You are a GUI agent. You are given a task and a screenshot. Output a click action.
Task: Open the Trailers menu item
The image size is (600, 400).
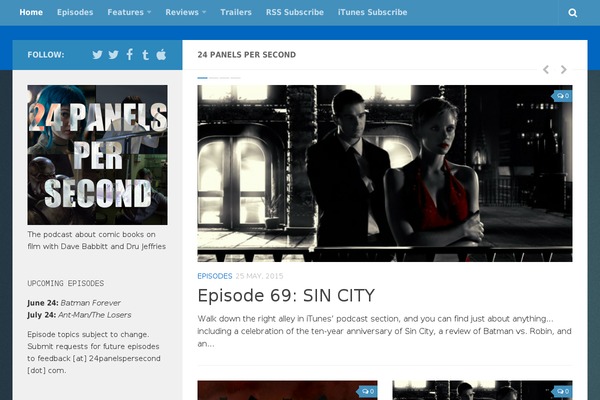click(x=236, y=12)
